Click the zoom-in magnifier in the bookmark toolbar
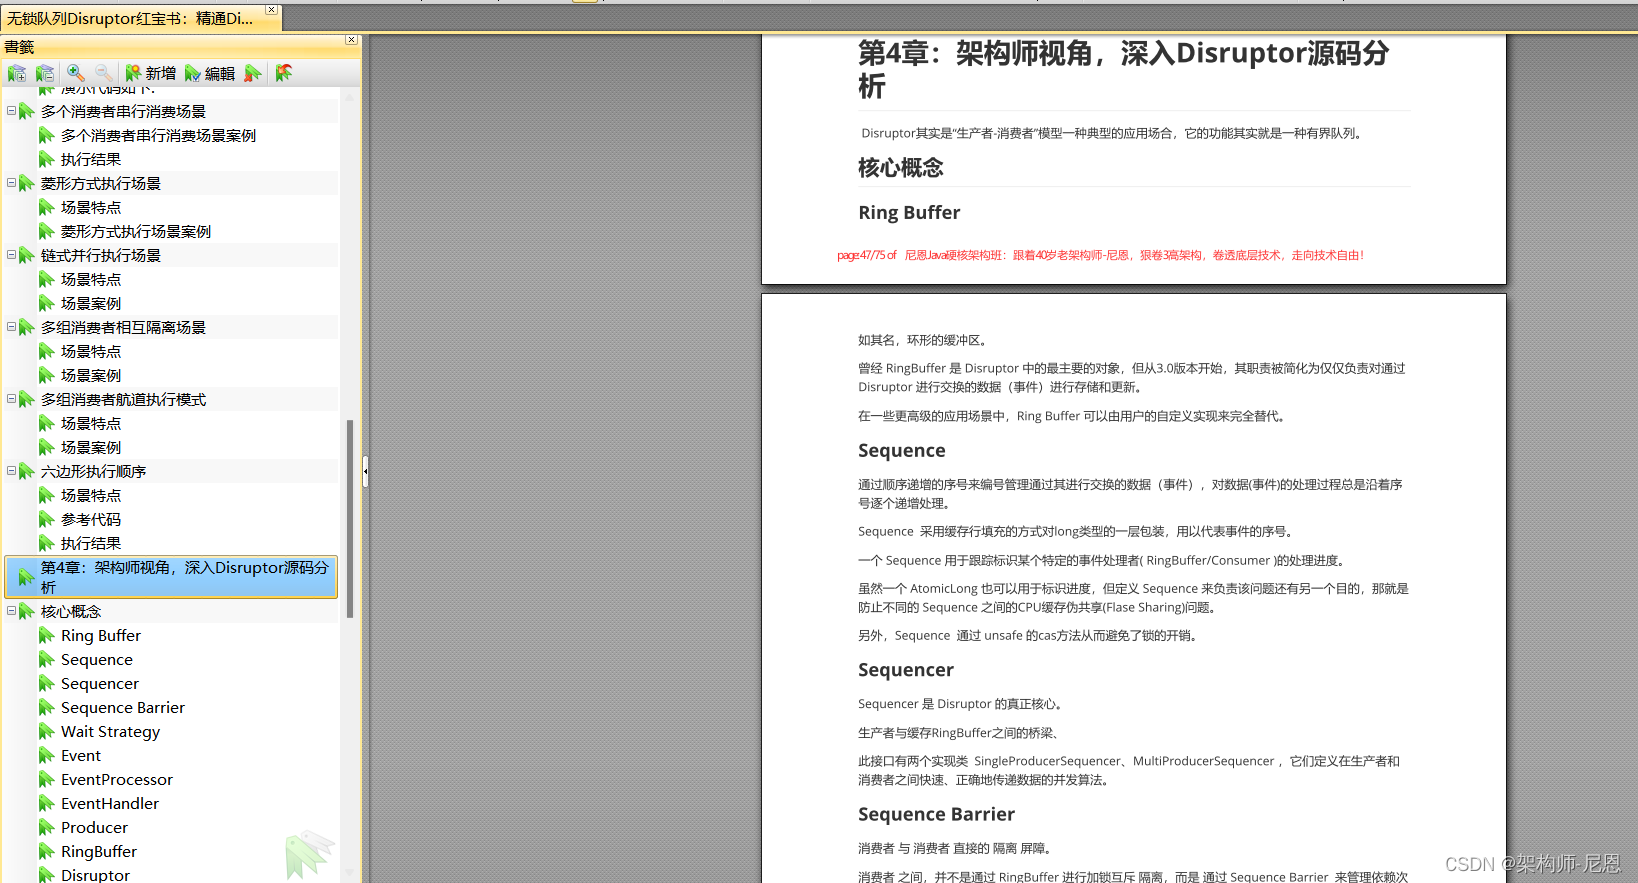The height and width of the screenshot is (883, 1638). pyautogui.click(x=76, y=73)
